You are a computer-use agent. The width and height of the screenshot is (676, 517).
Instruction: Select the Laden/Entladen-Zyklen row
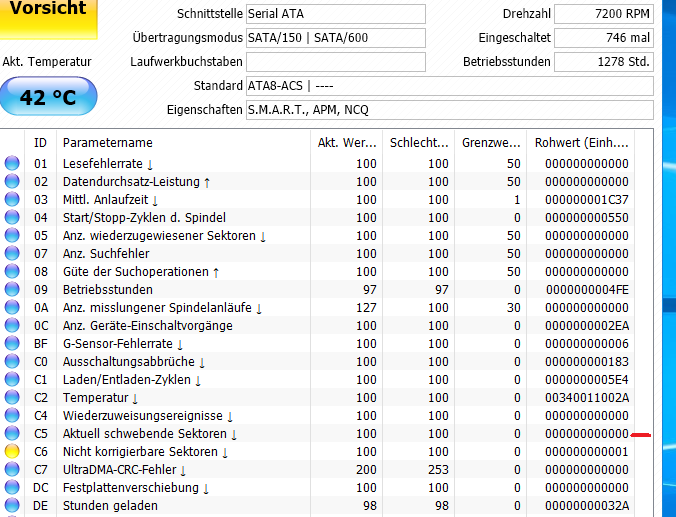(317, 379)
